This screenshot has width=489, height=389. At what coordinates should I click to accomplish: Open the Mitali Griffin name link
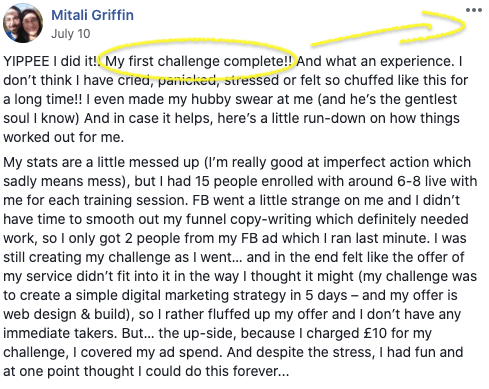coord(92,15)
